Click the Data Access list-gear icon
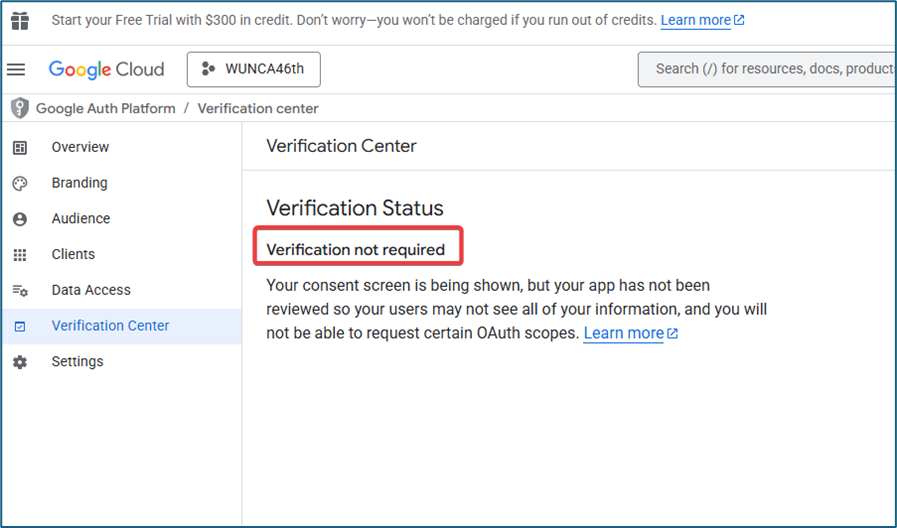897x528 pixels. point(20,290)
